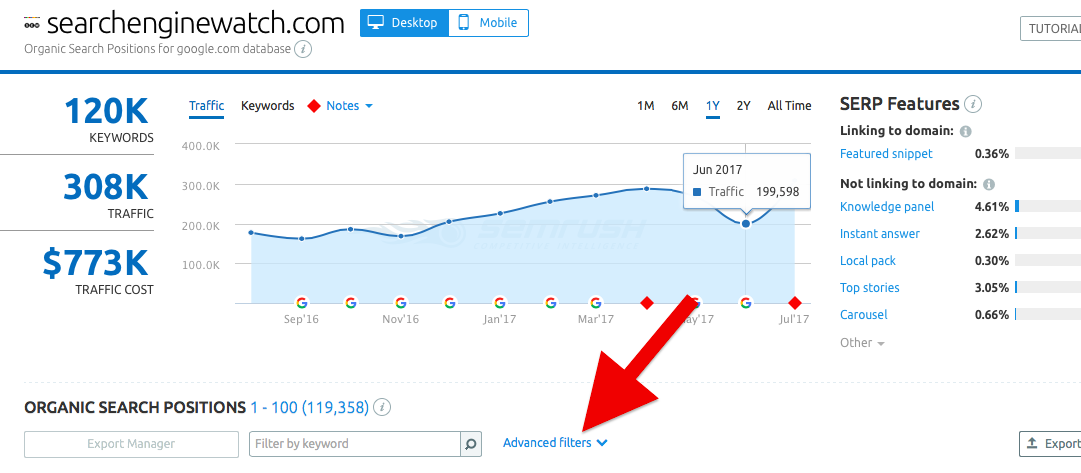1081x473 pixels.
Task: Click the Tutorial button
Action: pos(1051,29)
